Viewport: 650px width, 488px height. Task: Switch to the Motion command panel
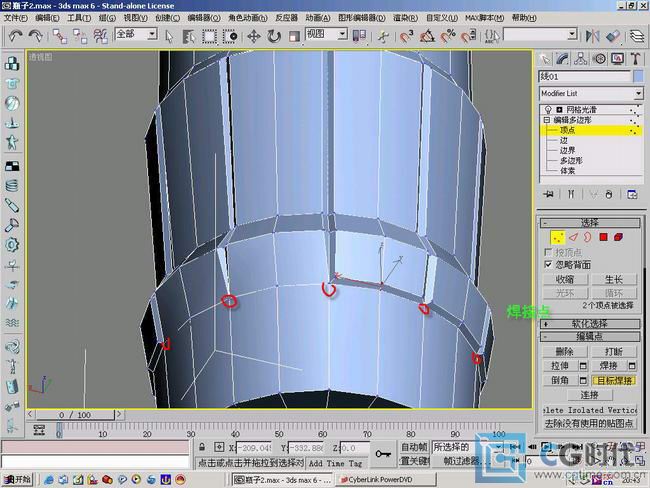click(599, 59)
